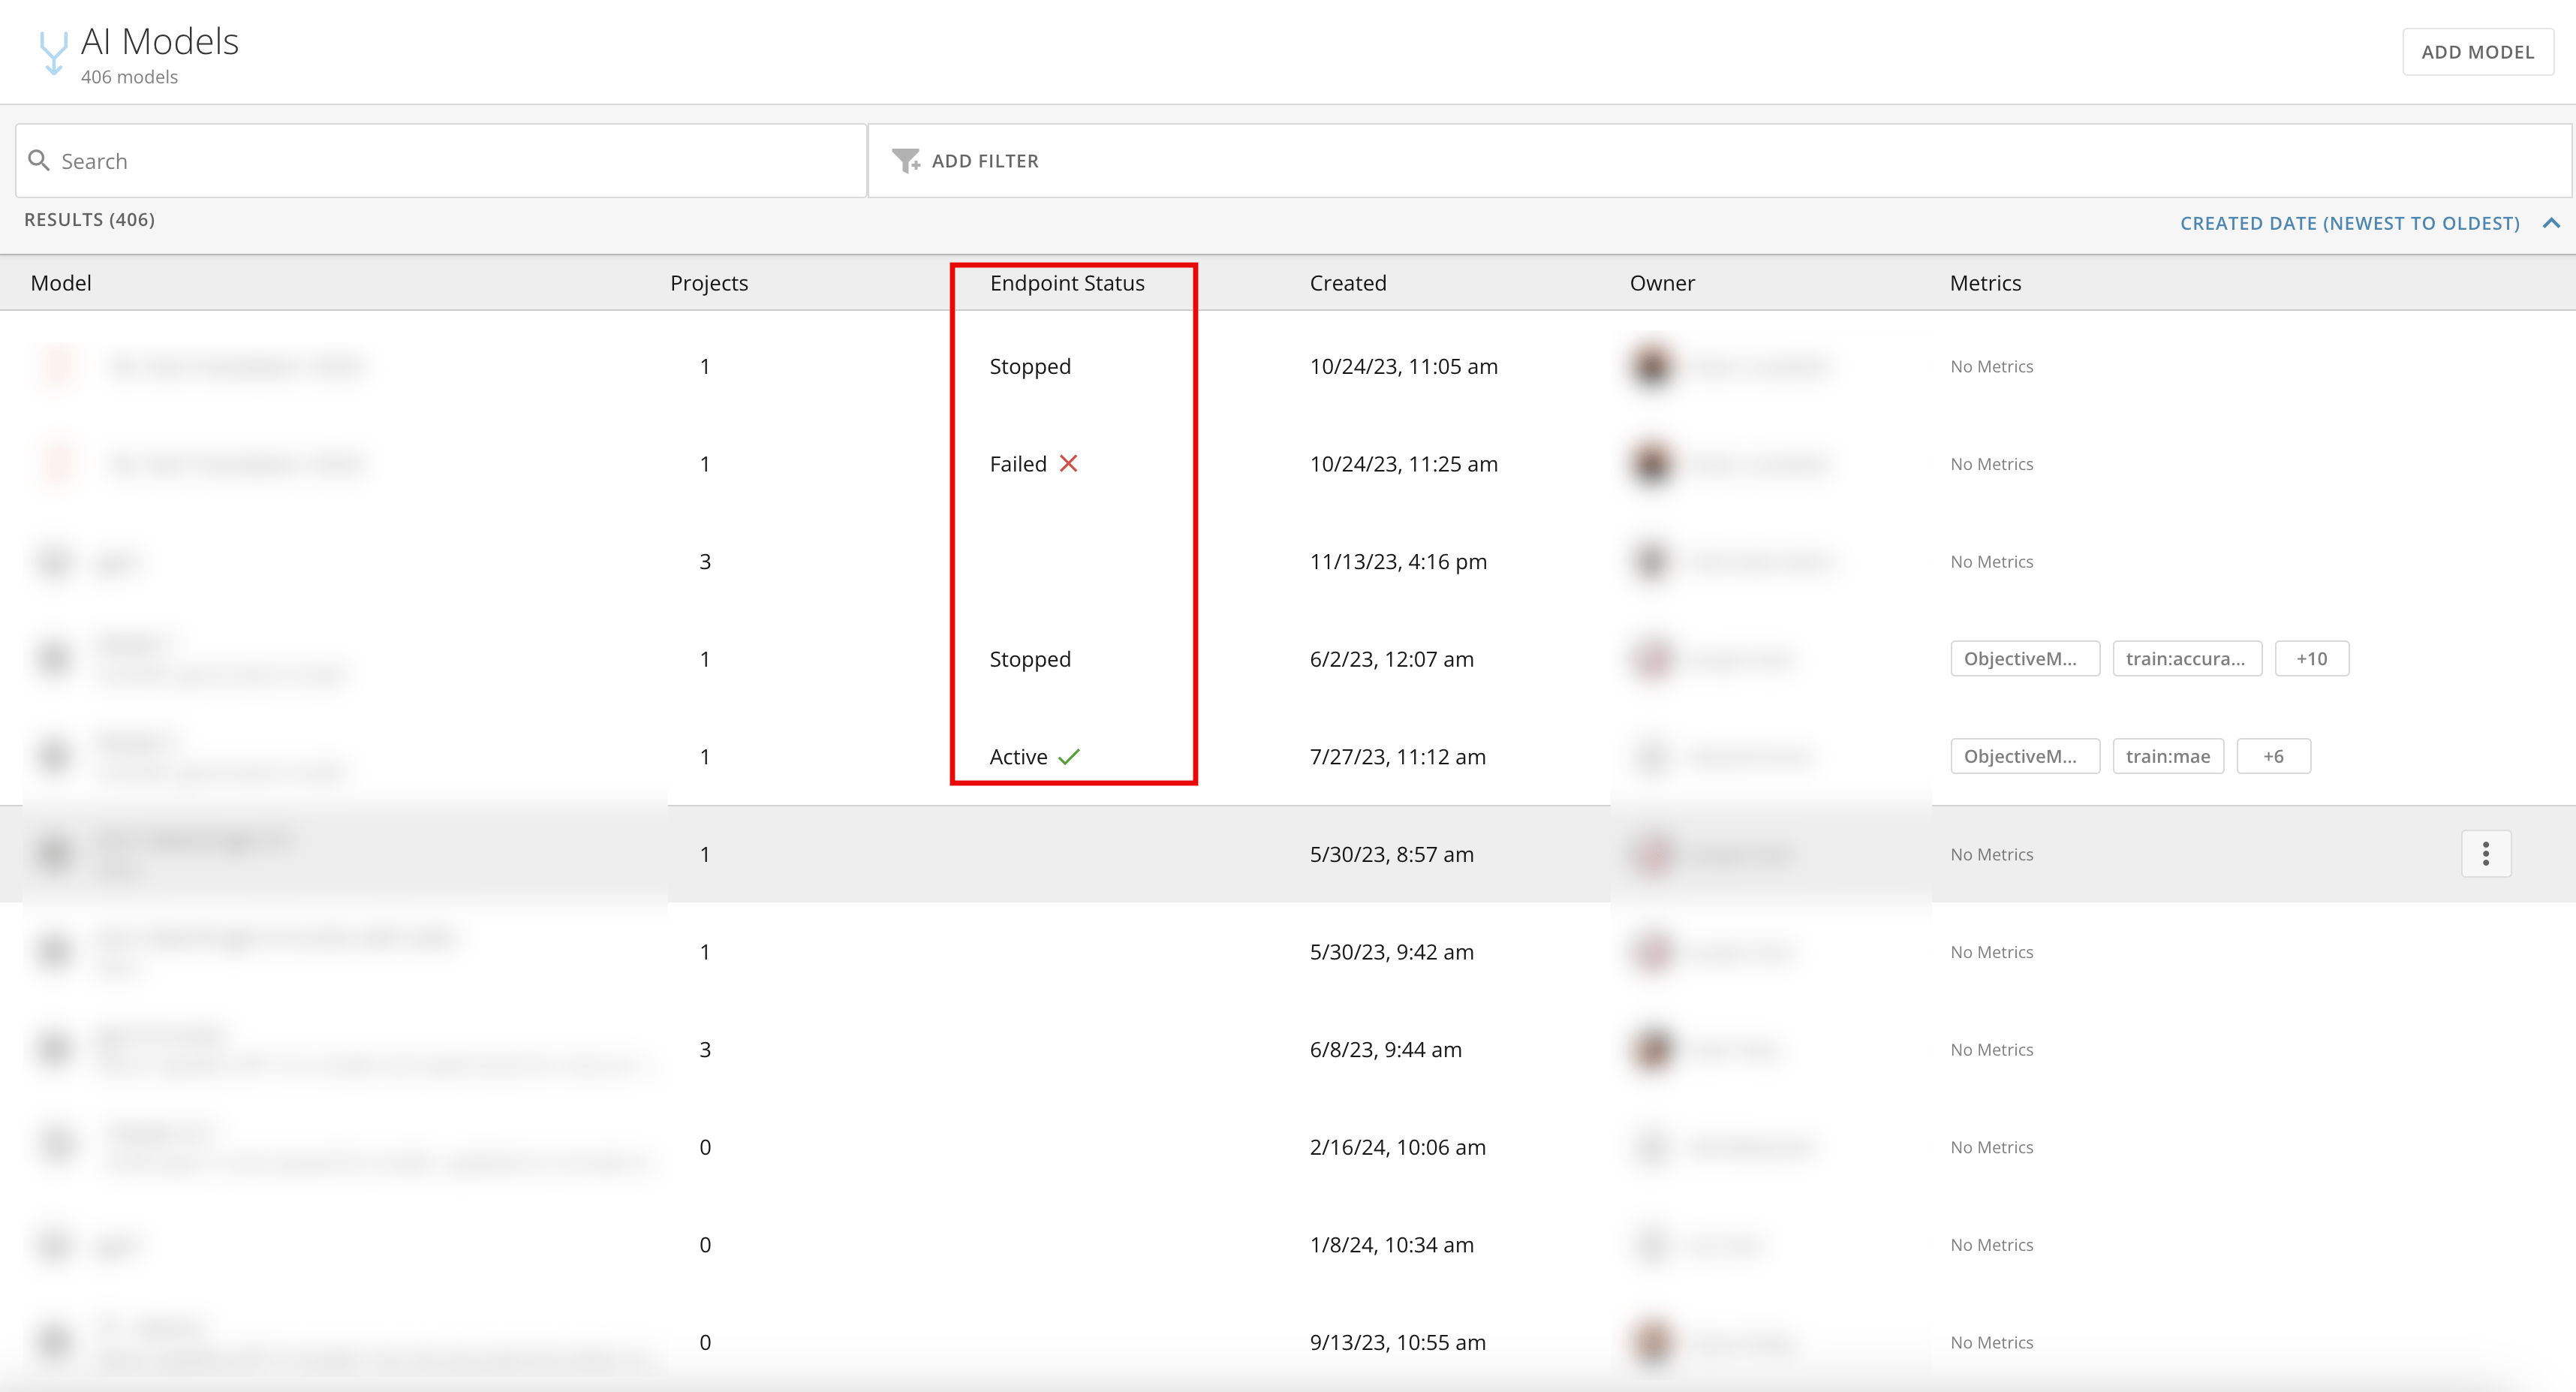Click the train:mae metric chip
Image resolution: width=2576 pixels, height=1392 pixels.
pos(2167,757)
